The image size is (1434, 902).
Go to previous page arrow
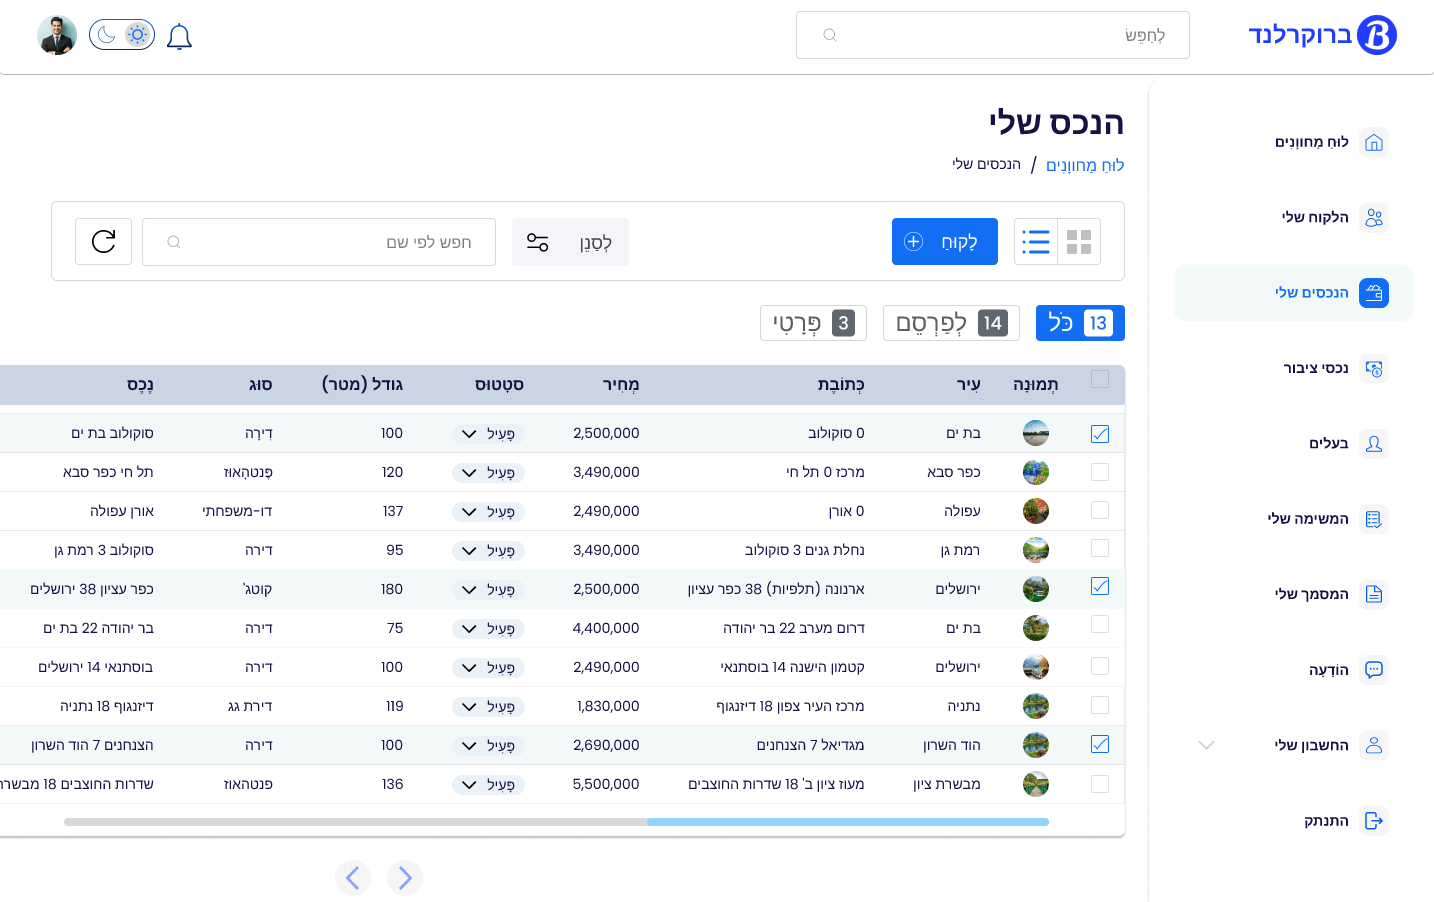[x=353, y=878]
